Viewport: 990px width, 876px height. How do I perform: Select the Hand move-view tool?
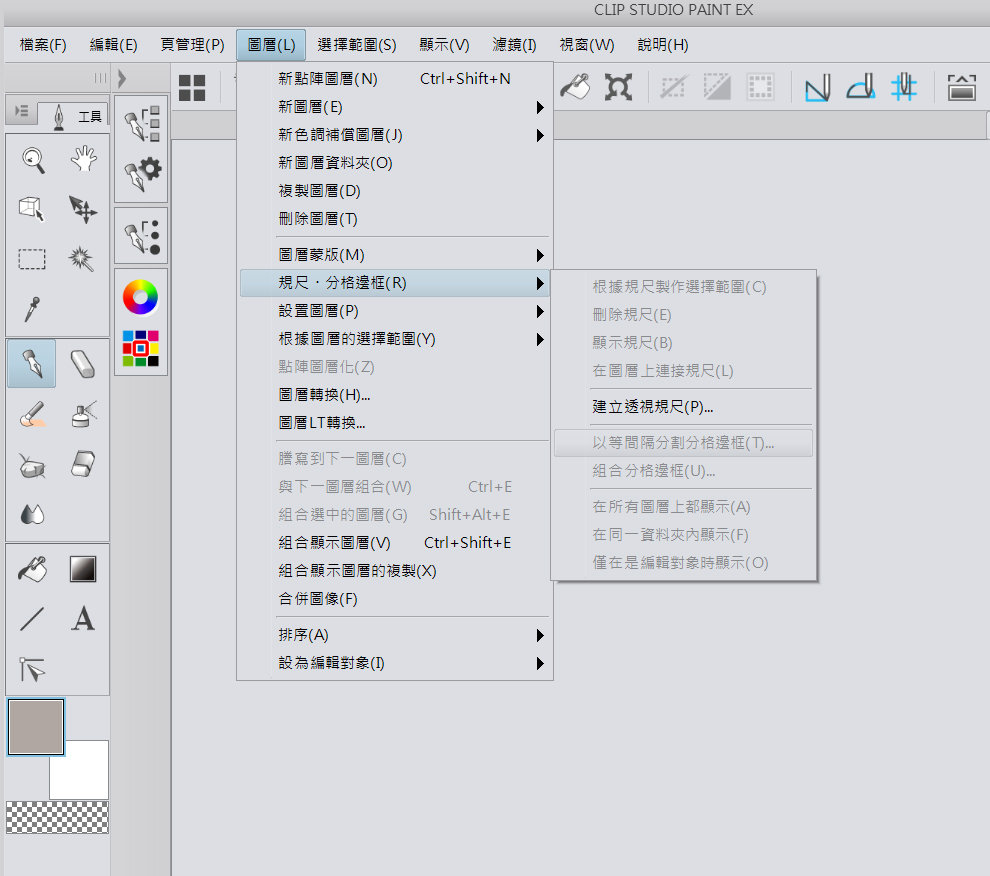pos(83,159)
